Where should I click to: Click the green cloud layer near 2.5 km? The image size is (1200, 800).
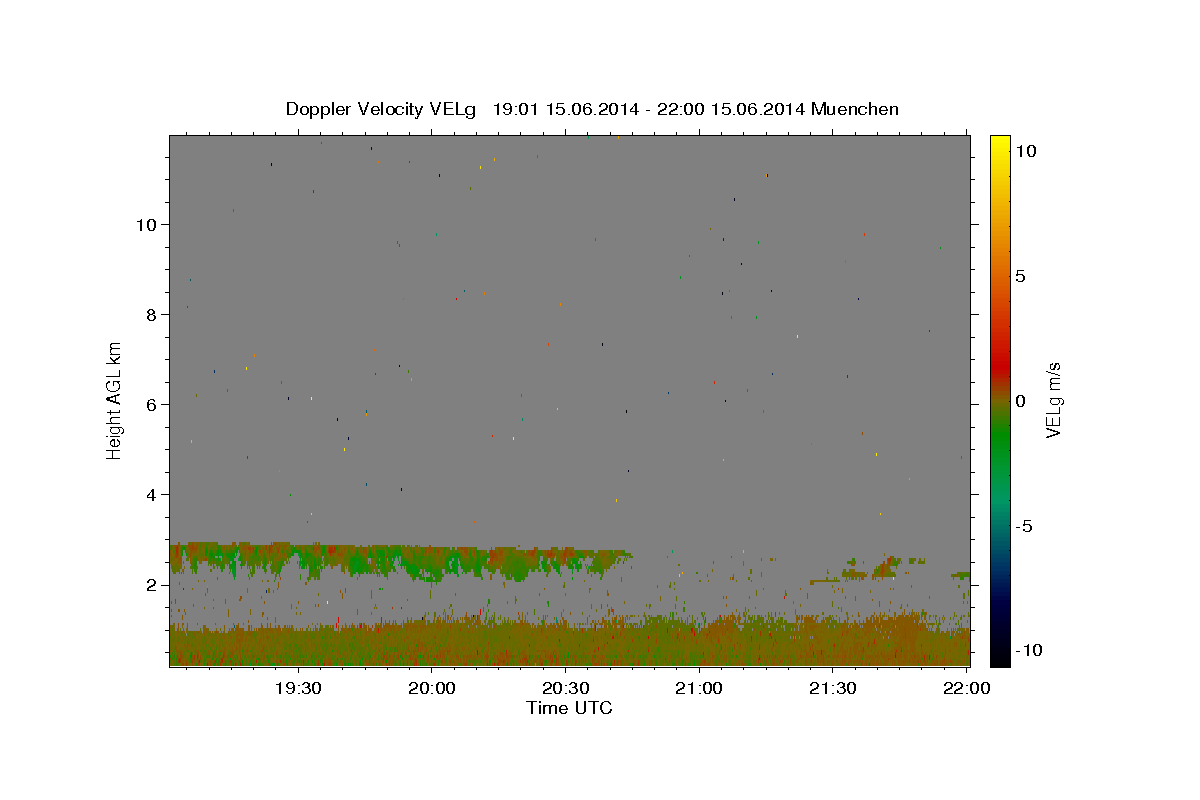pyautogui.click(x=400, y=561)
